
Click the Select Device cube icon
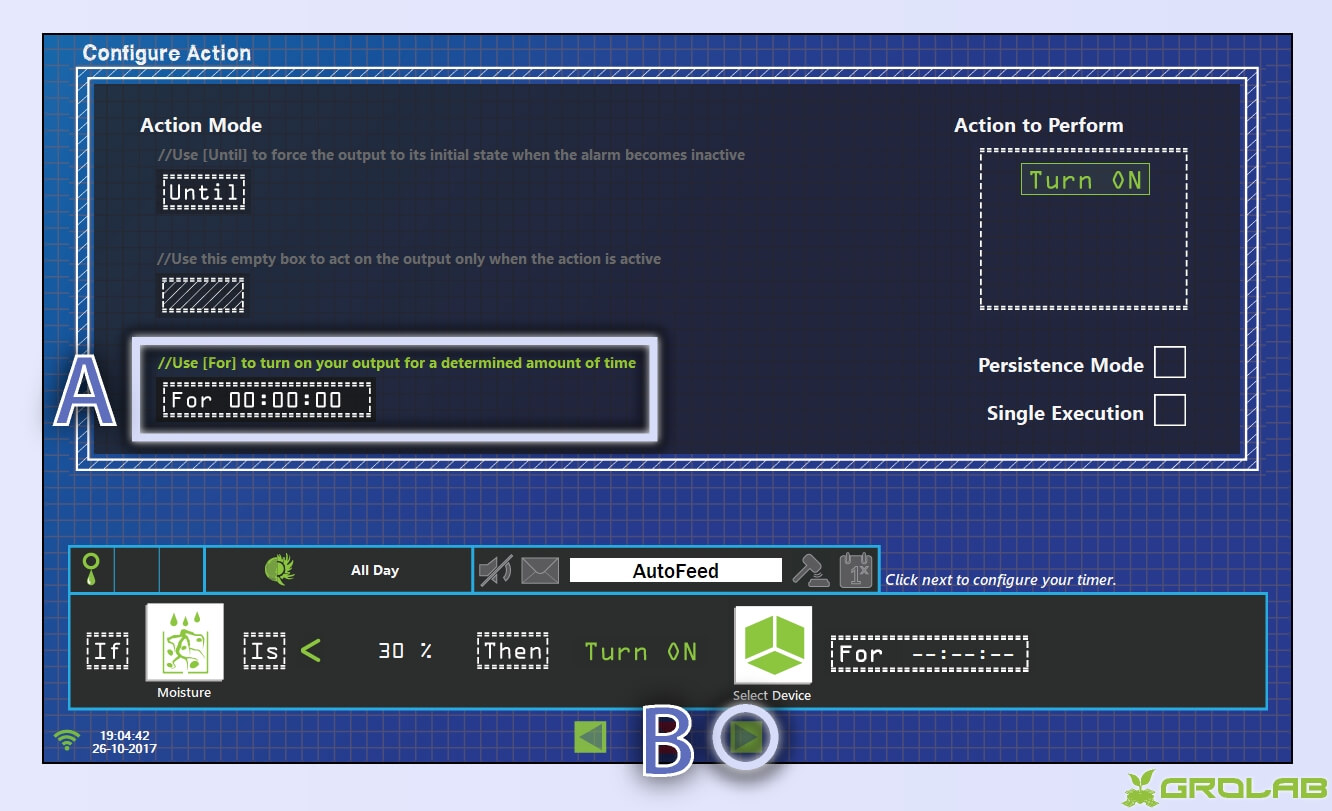[x=773, y=645]
